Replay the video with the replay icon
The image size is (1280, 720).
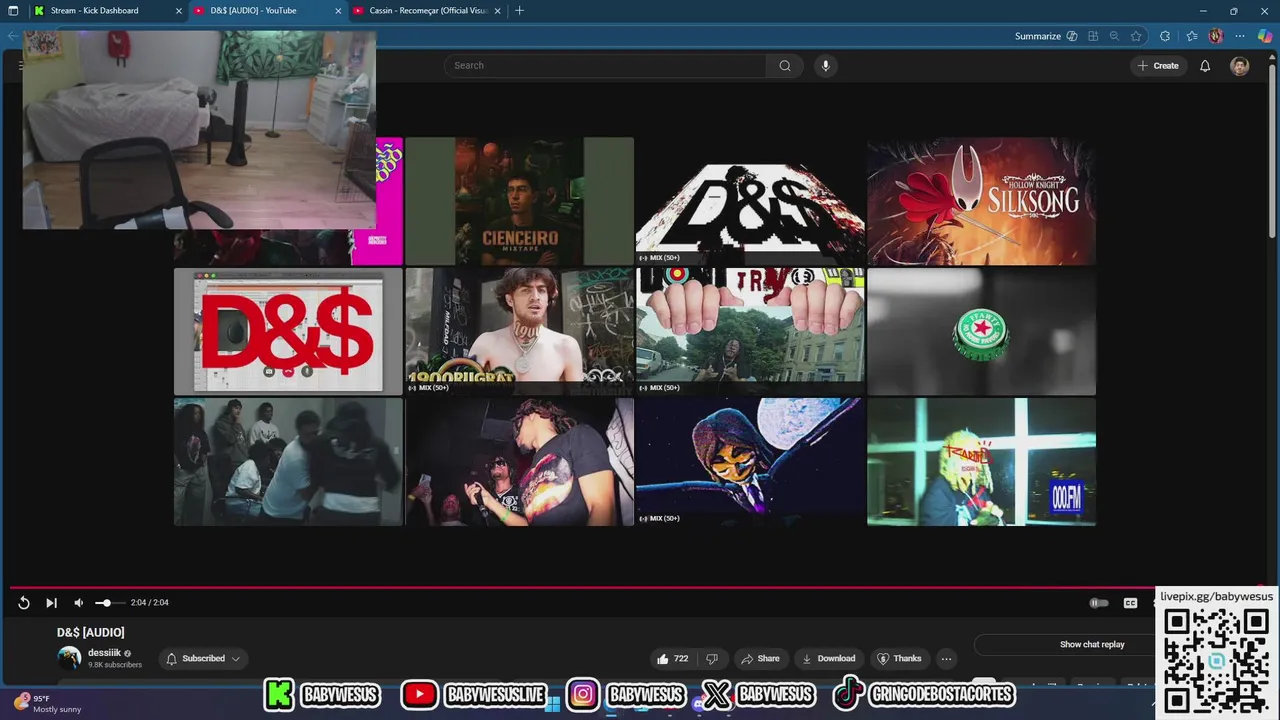pyautogui.click(x=24, y=603)
